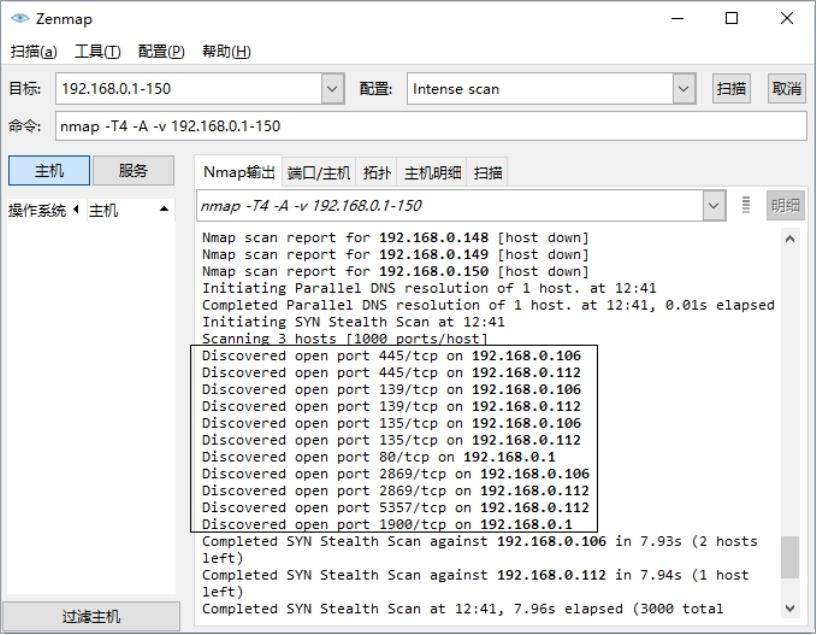This screenshot has width=817, height=635.
Task: Toggle the 主机 view button
Action: tap(49, 171)
